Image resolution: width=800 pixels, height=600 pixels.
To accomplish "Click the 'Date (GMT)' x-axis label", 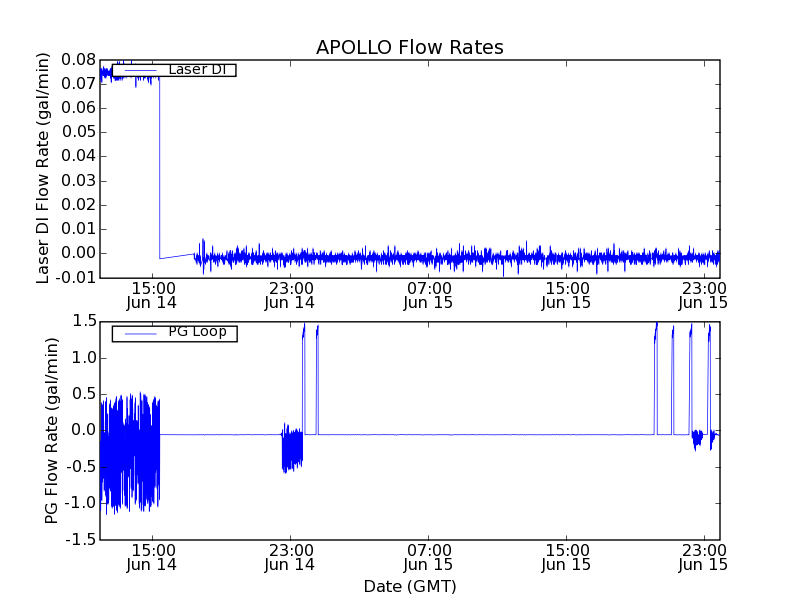I will click(x=410, y=586).
